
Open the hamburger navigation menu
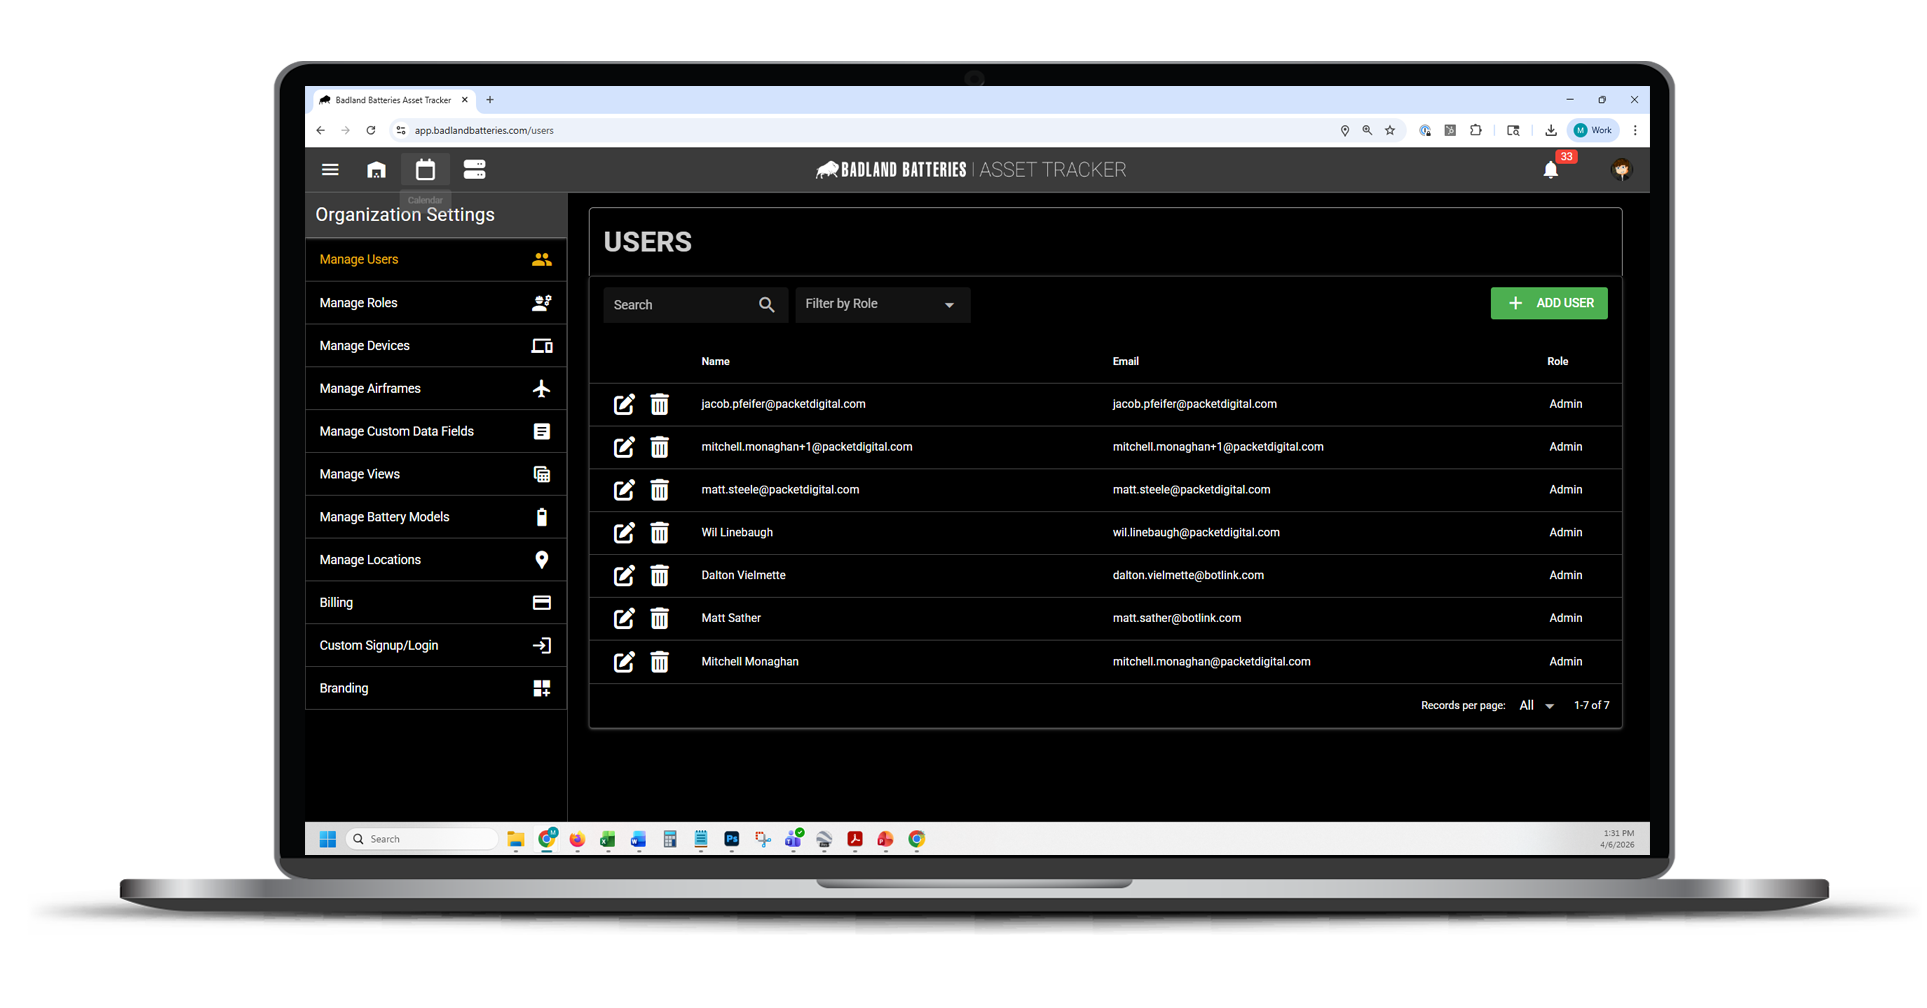[330, 170]
